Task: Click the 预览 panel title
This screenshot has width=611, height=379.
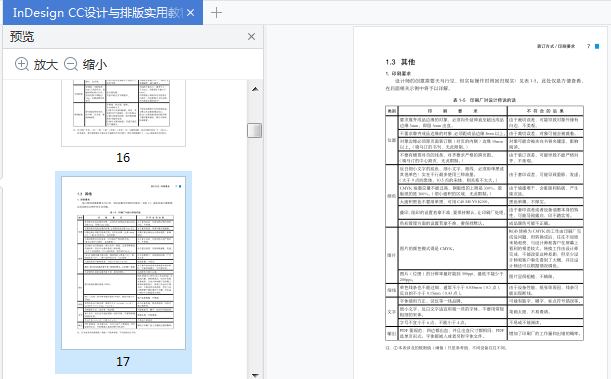Action: 22,37
